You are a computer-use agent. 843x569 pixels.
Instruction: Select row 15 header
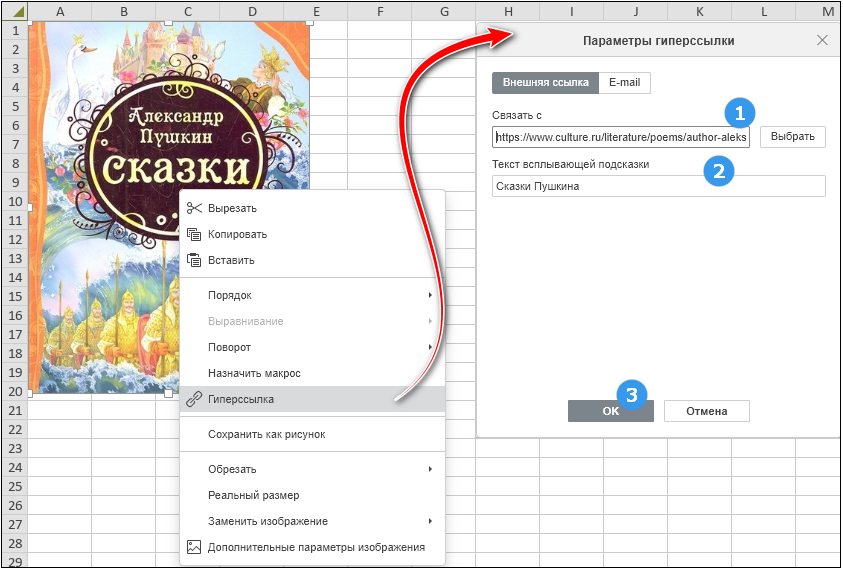pos(15,296)
